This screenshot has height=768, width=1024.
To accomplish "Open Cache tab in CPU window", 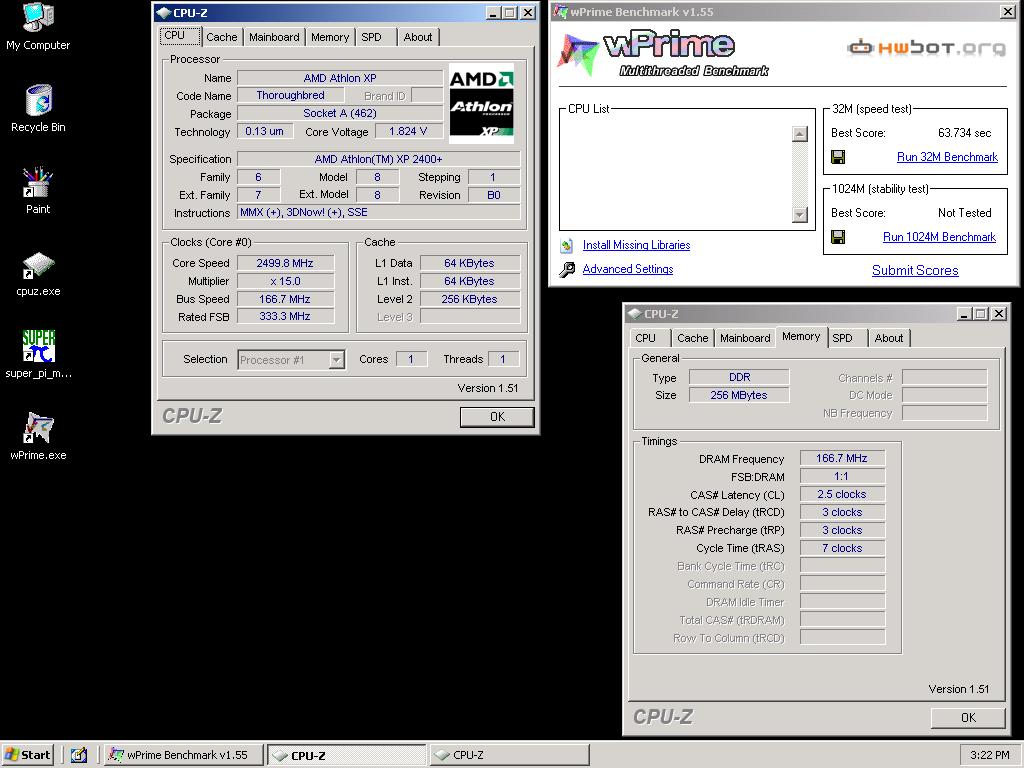I will [222, 37].
